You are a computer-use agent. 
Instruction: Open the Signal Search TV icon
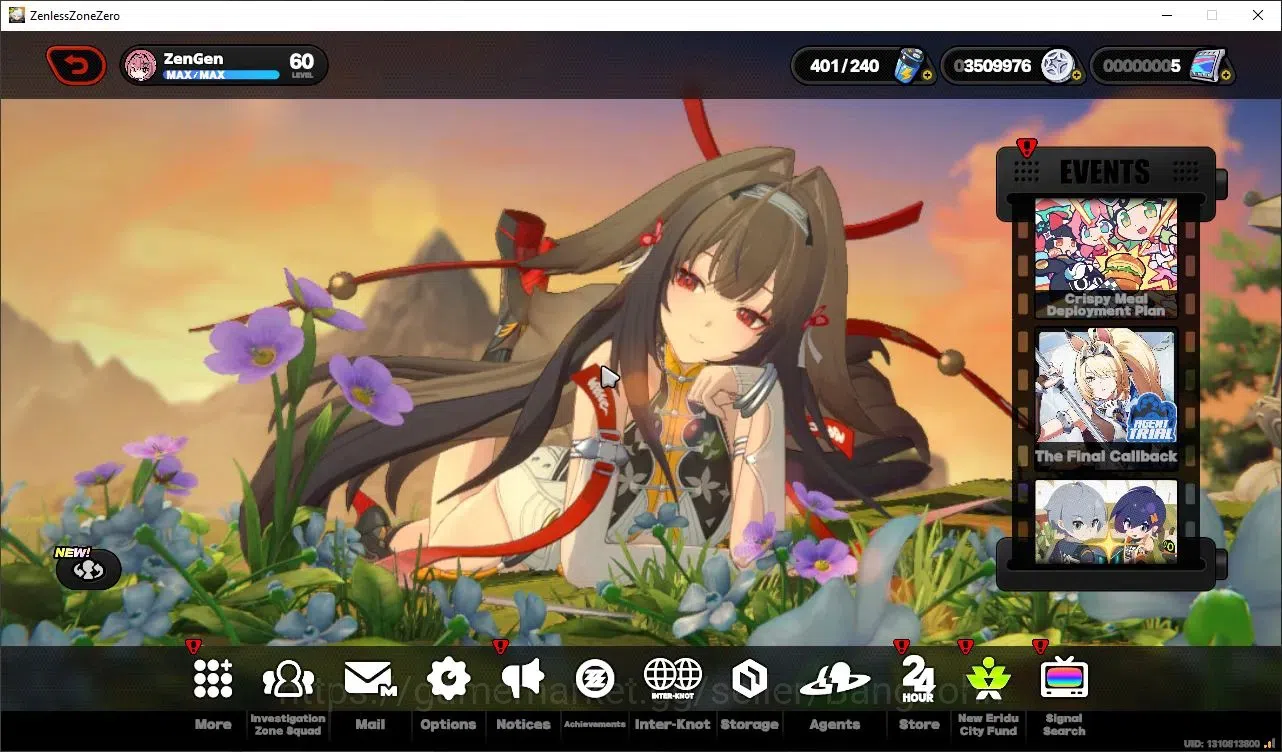pos(1064,679)
